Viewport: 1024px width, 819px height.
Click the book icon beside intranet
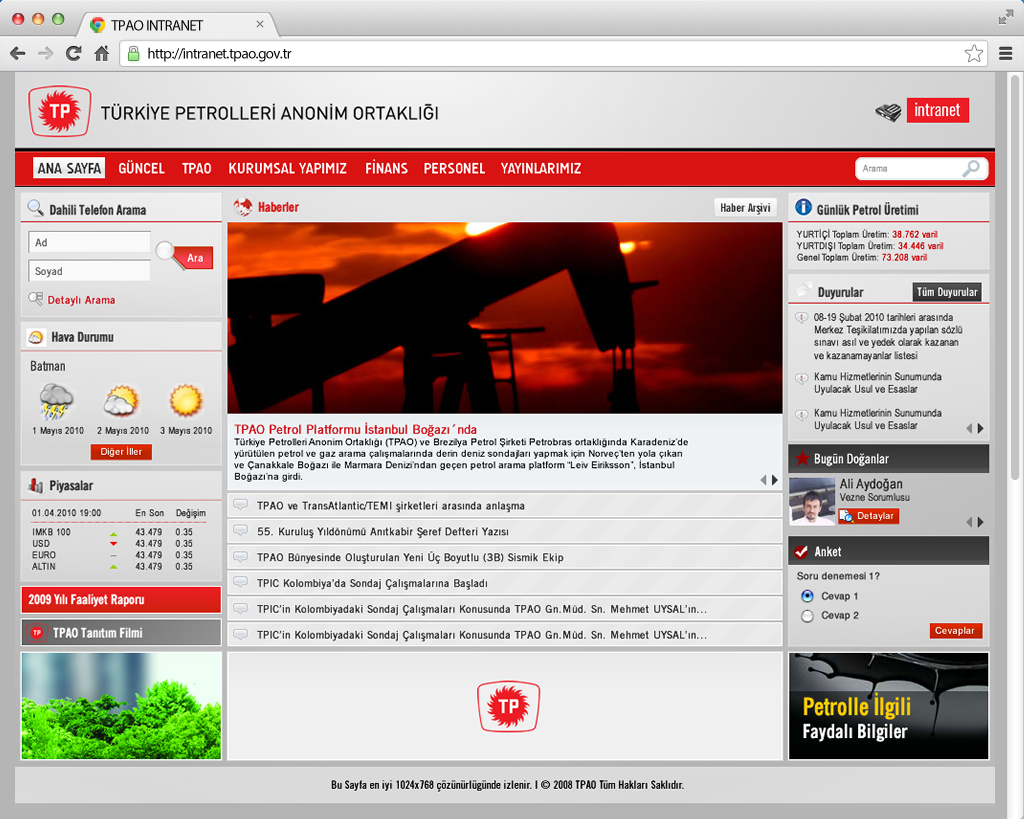[888, 112]
